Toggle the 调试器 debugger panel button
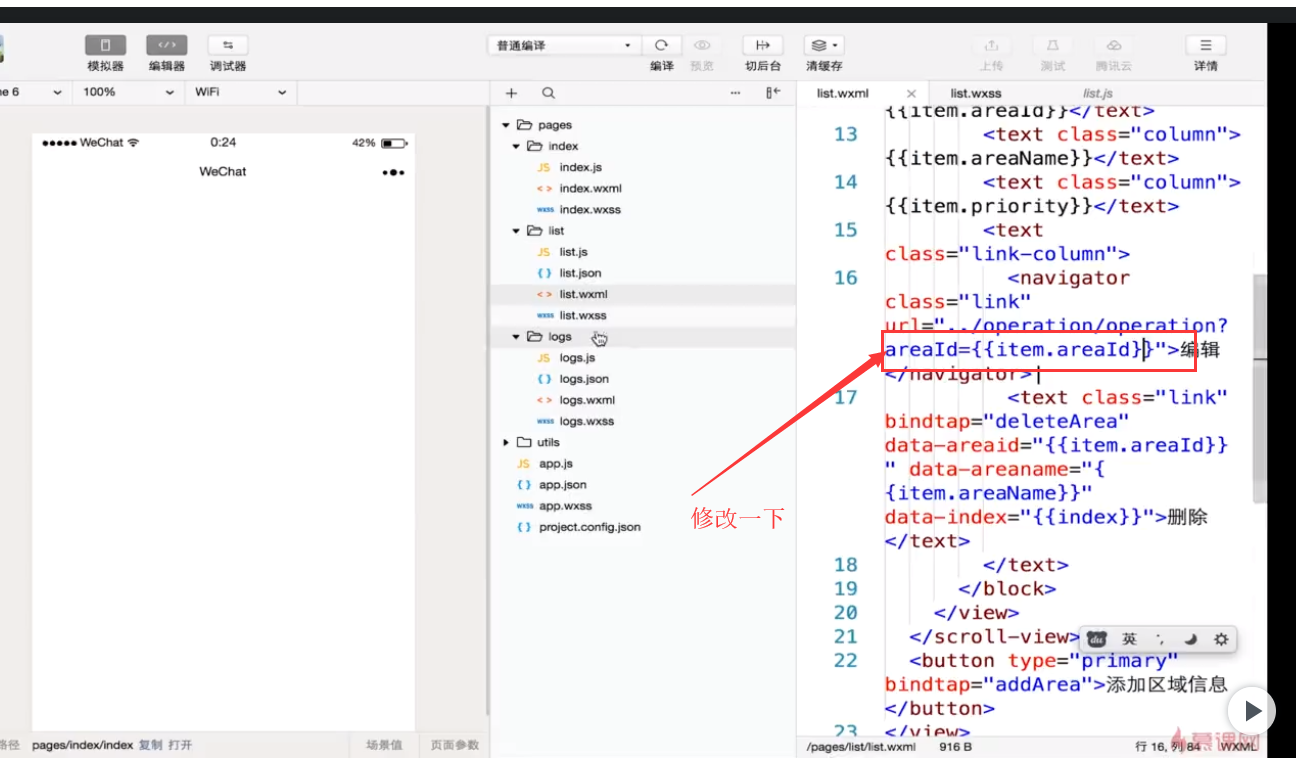1296x758 pixels. [x=227, y=45]
